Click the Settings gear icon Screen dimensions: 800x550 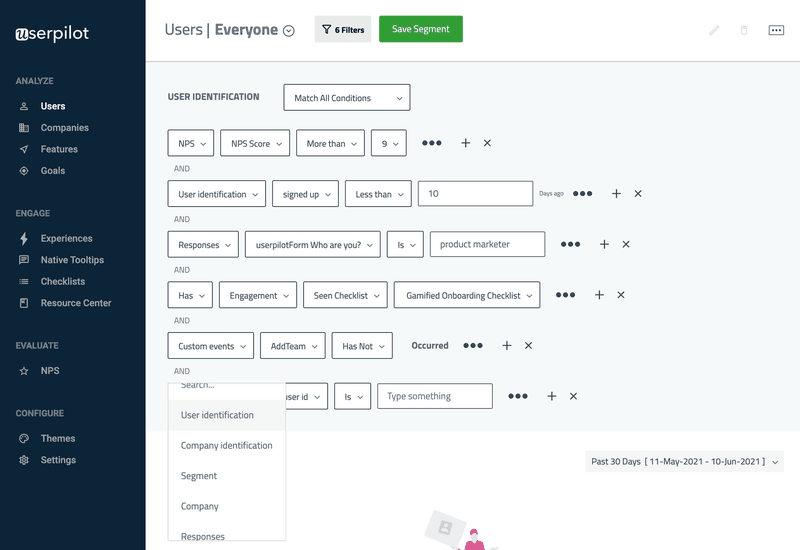coord(23,460)
